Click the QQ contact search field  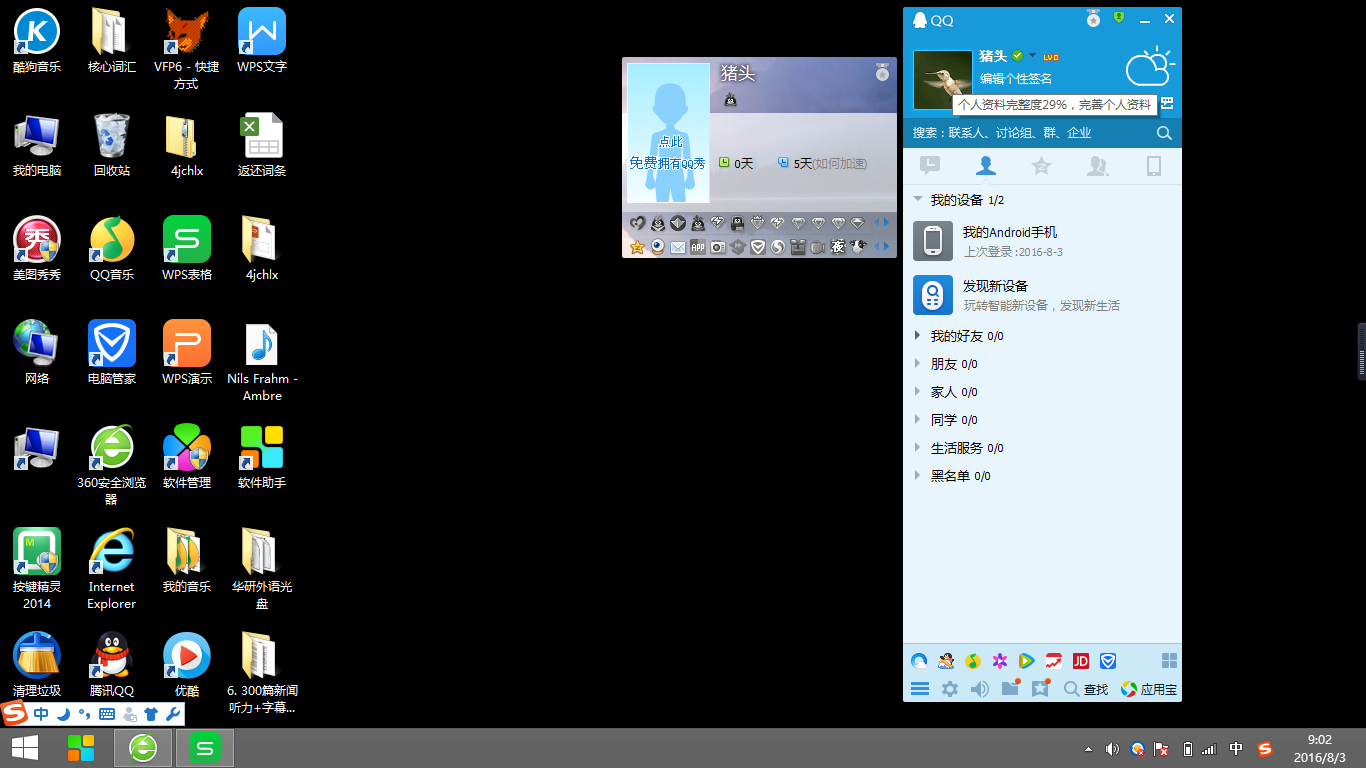coord(1030,133)
